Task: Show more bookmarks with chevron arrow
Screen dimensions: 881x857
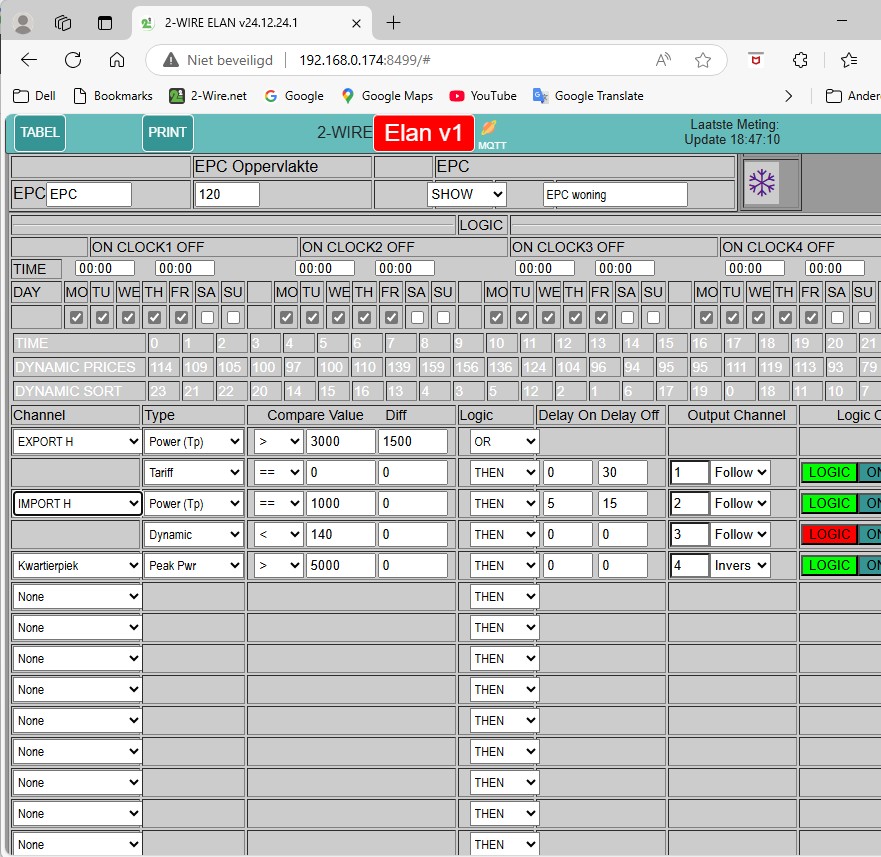Action: click(x=788, y=96)
